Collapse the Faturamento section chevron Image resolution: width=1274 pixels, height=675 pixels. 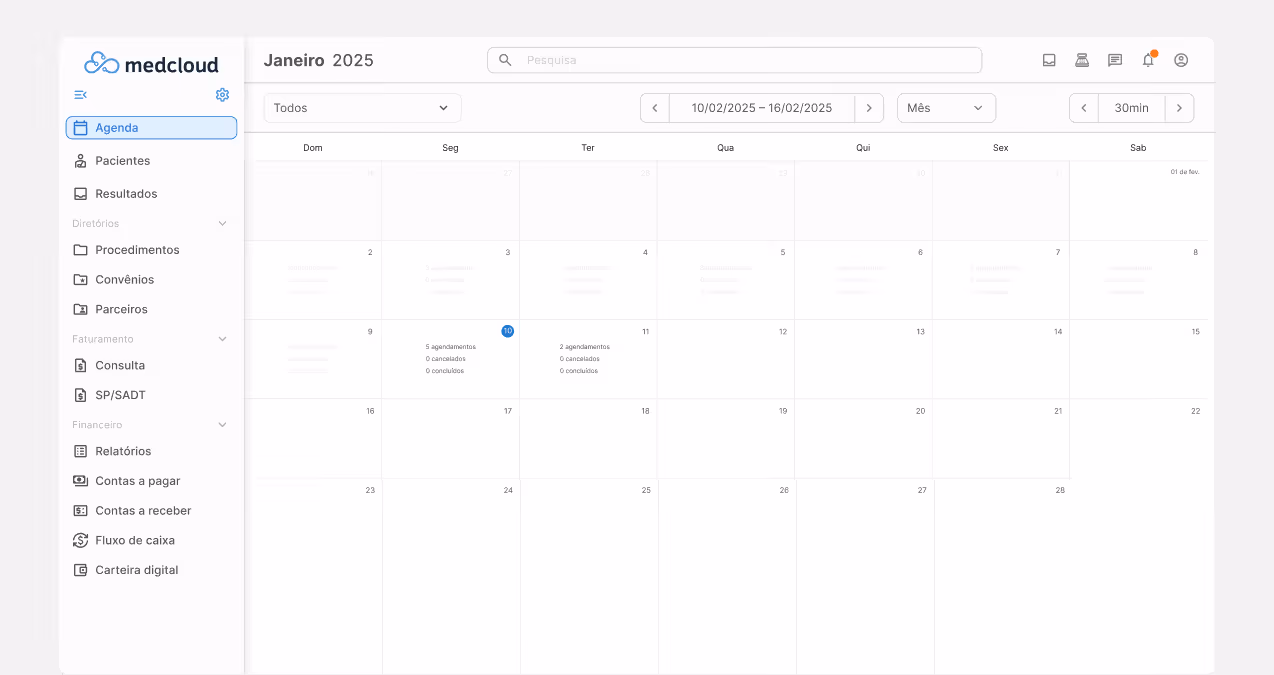(221, 338)
